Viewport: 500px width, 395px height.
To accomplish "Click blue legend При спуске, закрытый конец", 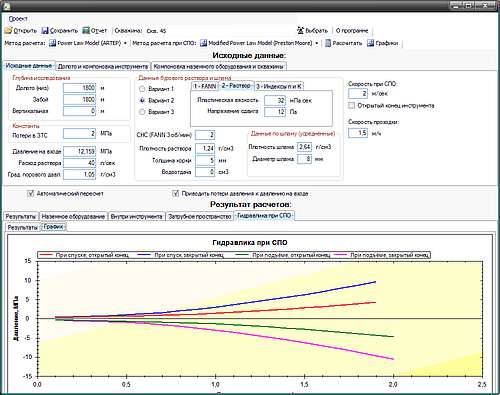I will (x=181, y=255).
